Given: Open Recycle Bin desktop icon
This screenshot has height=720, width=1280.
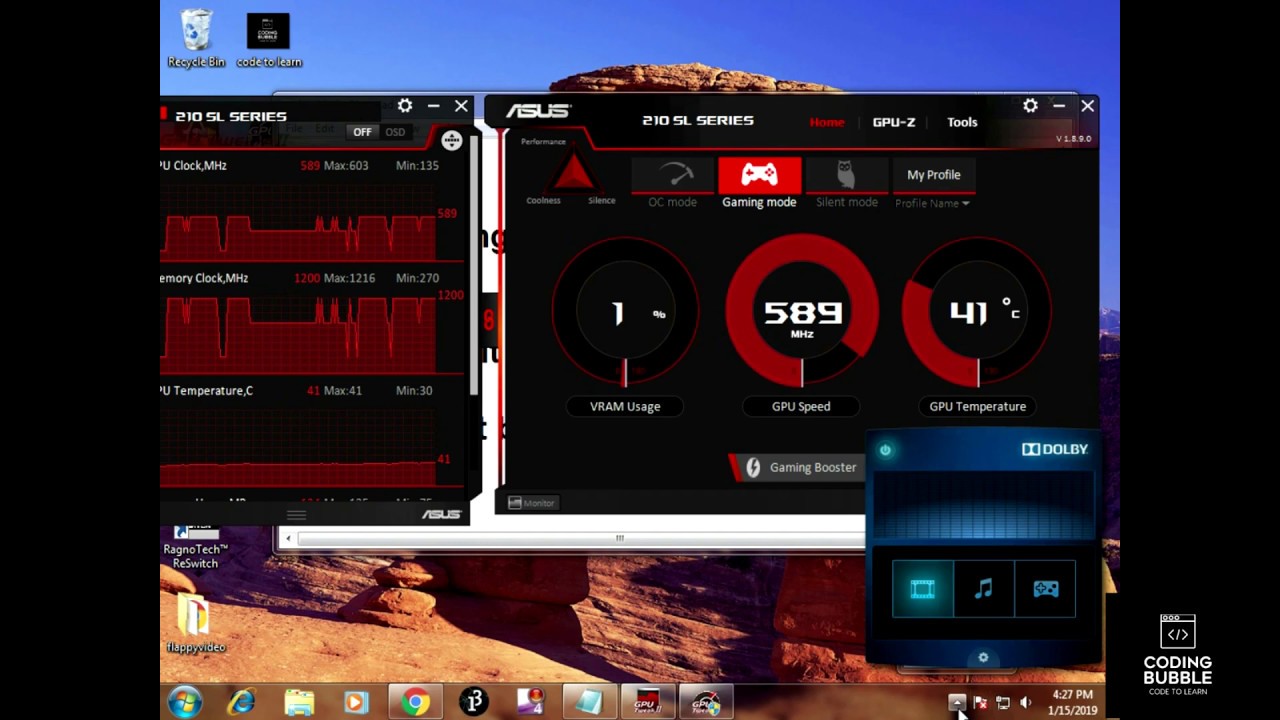Looking at the screenshot, I should click(196, 39).
